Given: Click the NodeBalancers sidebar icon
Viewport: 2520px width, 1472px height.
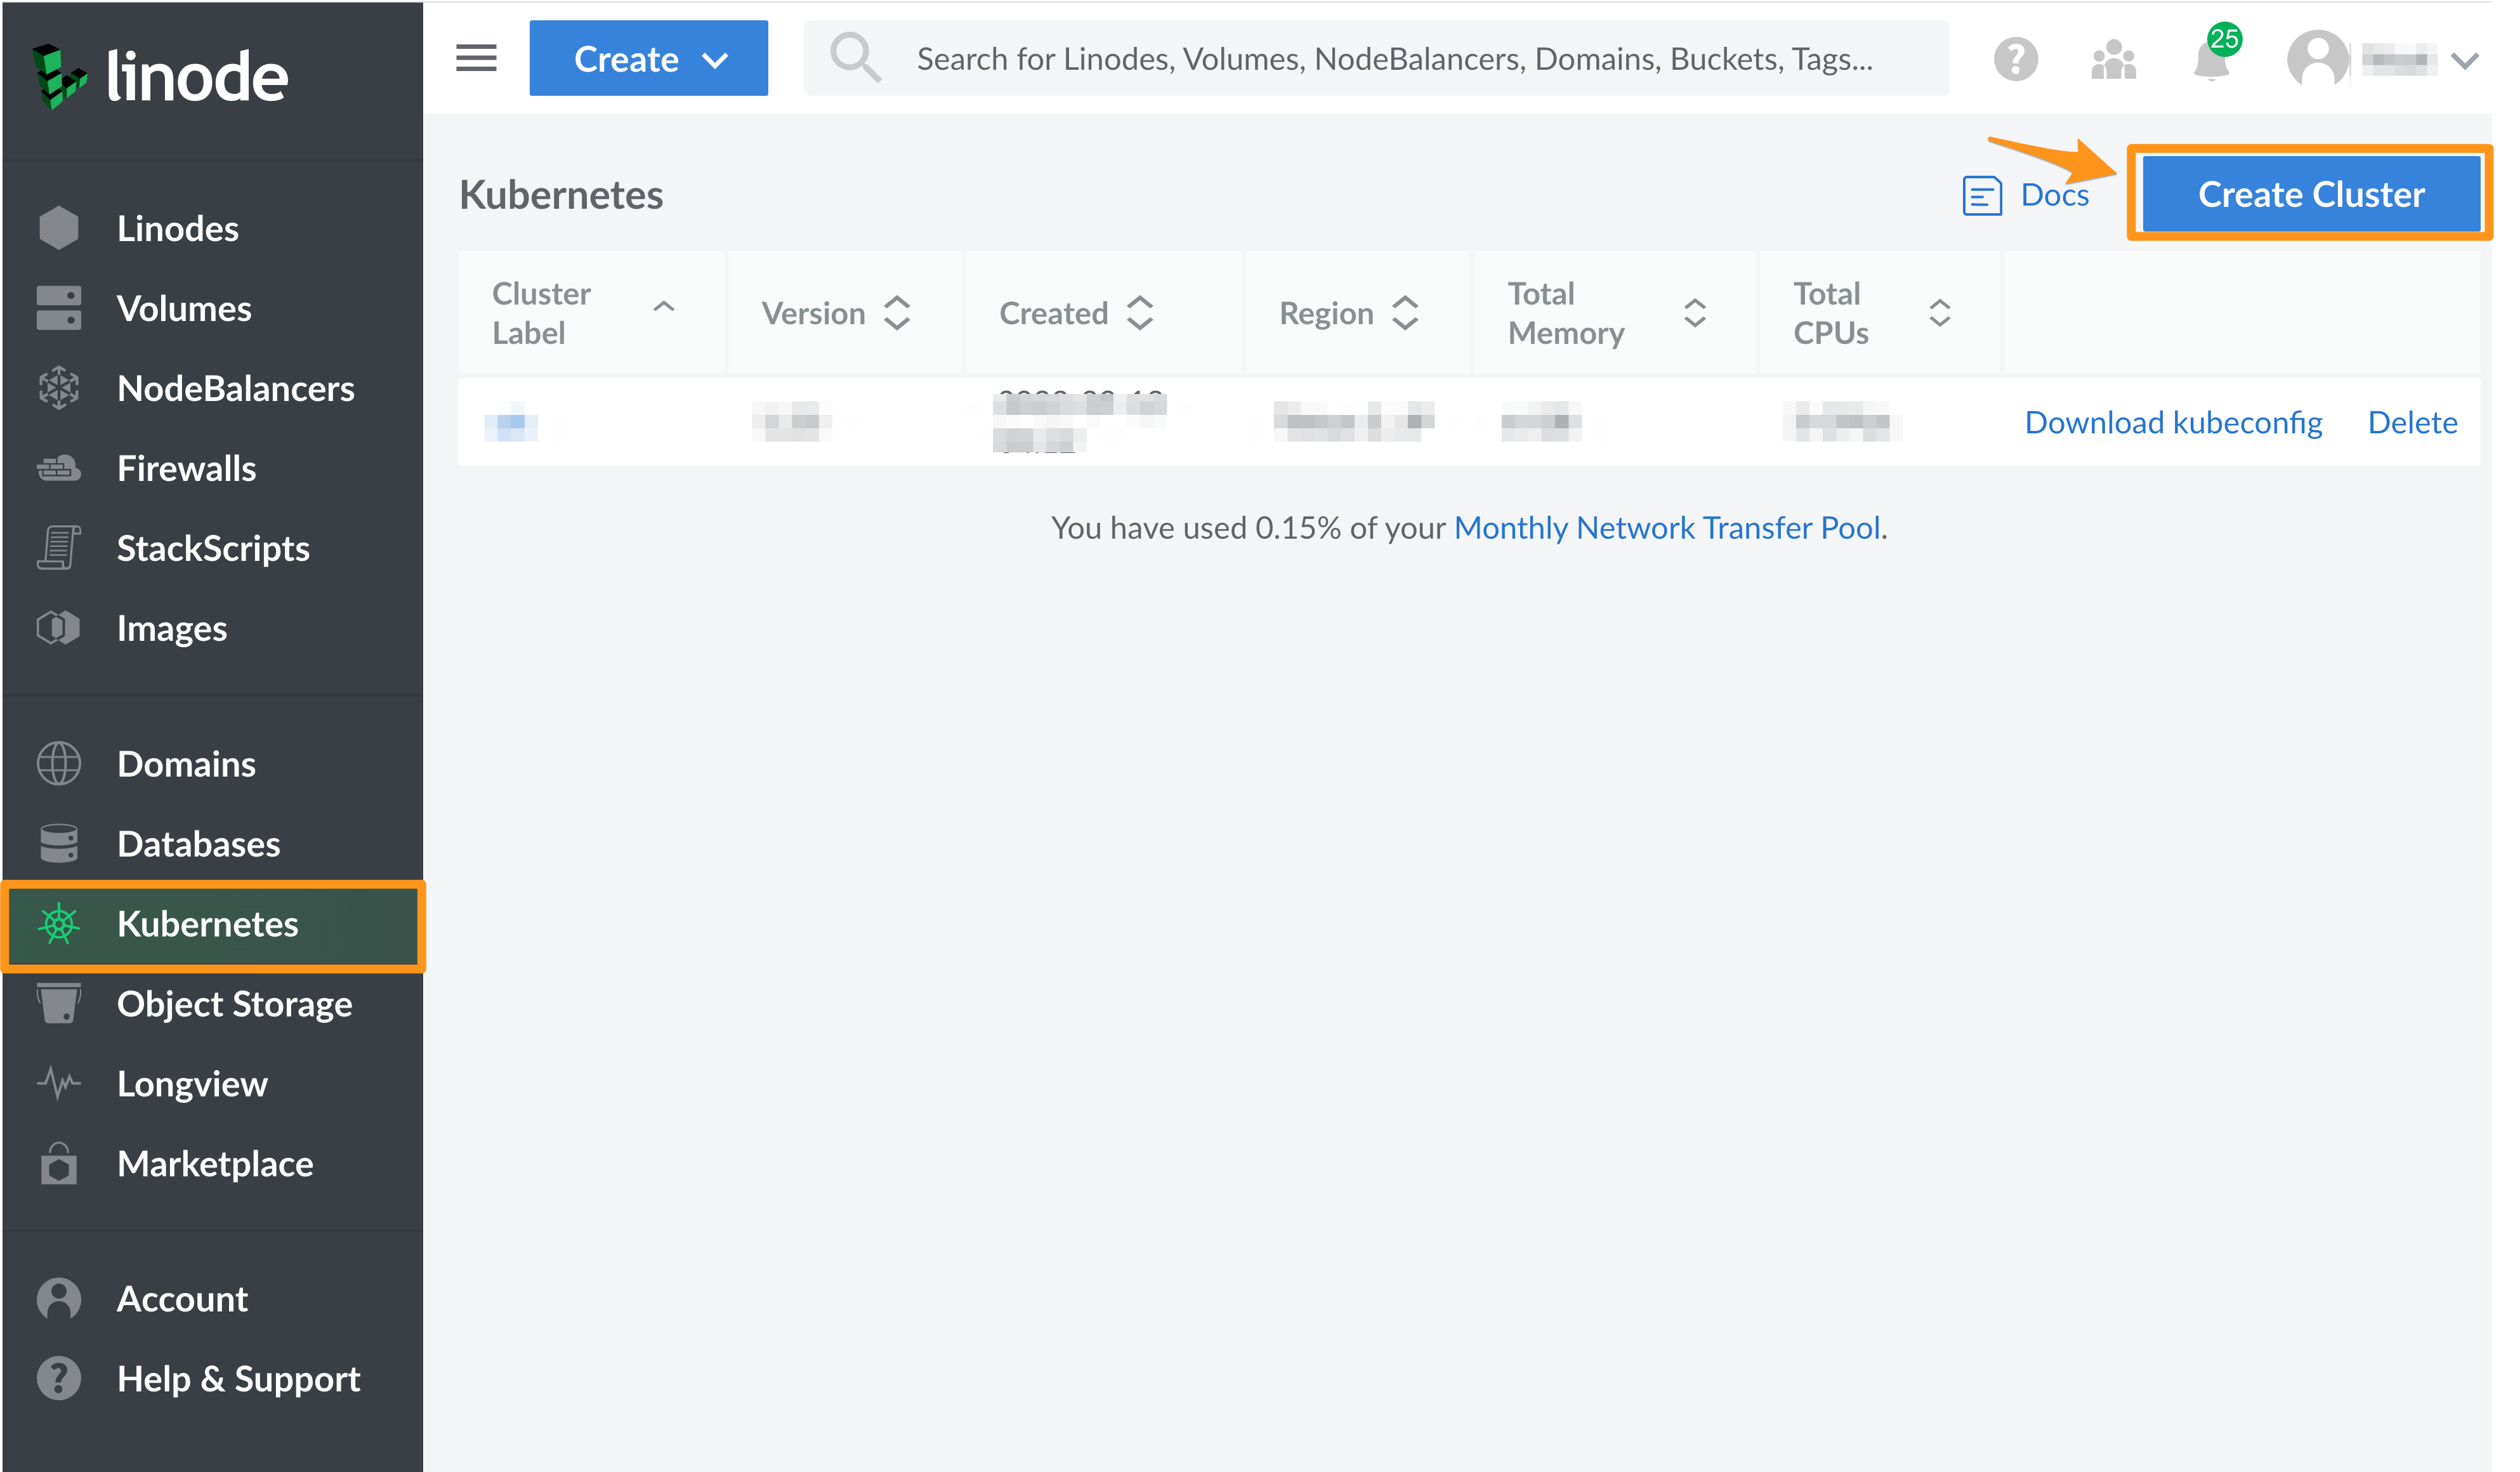Looking at the screenshot, I should tap(59, 388).
